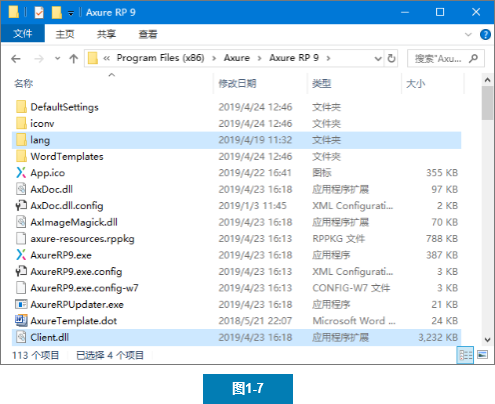Screen dimensions: 495x404
Task: Click the AxureRP9.exe application icon
Action: 21,255
